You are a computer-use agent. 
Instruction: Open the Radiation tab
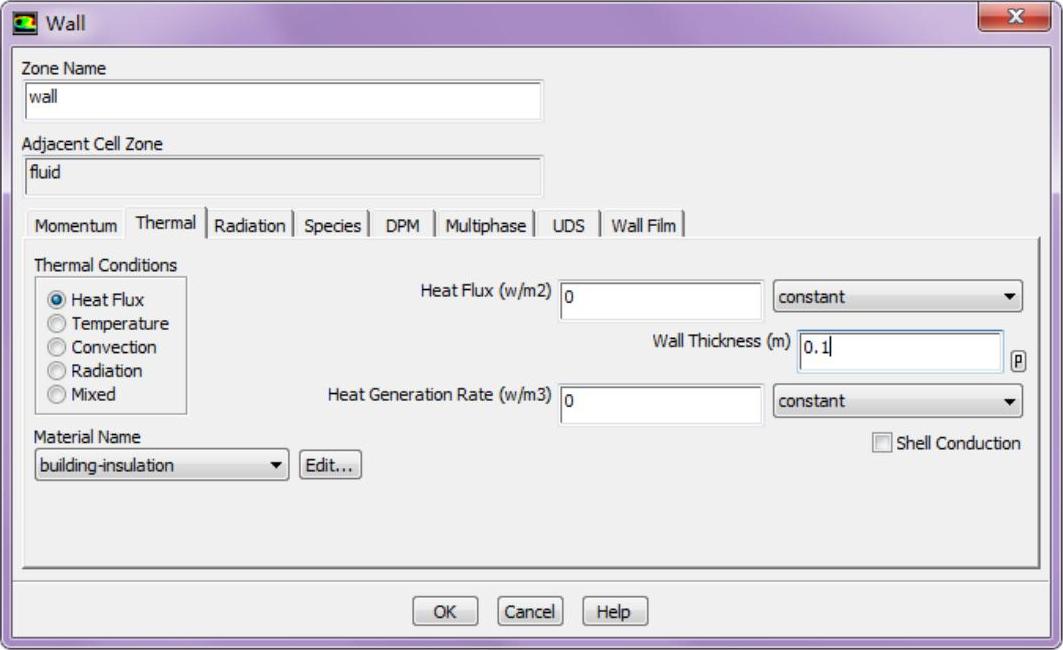pos(249,226)
